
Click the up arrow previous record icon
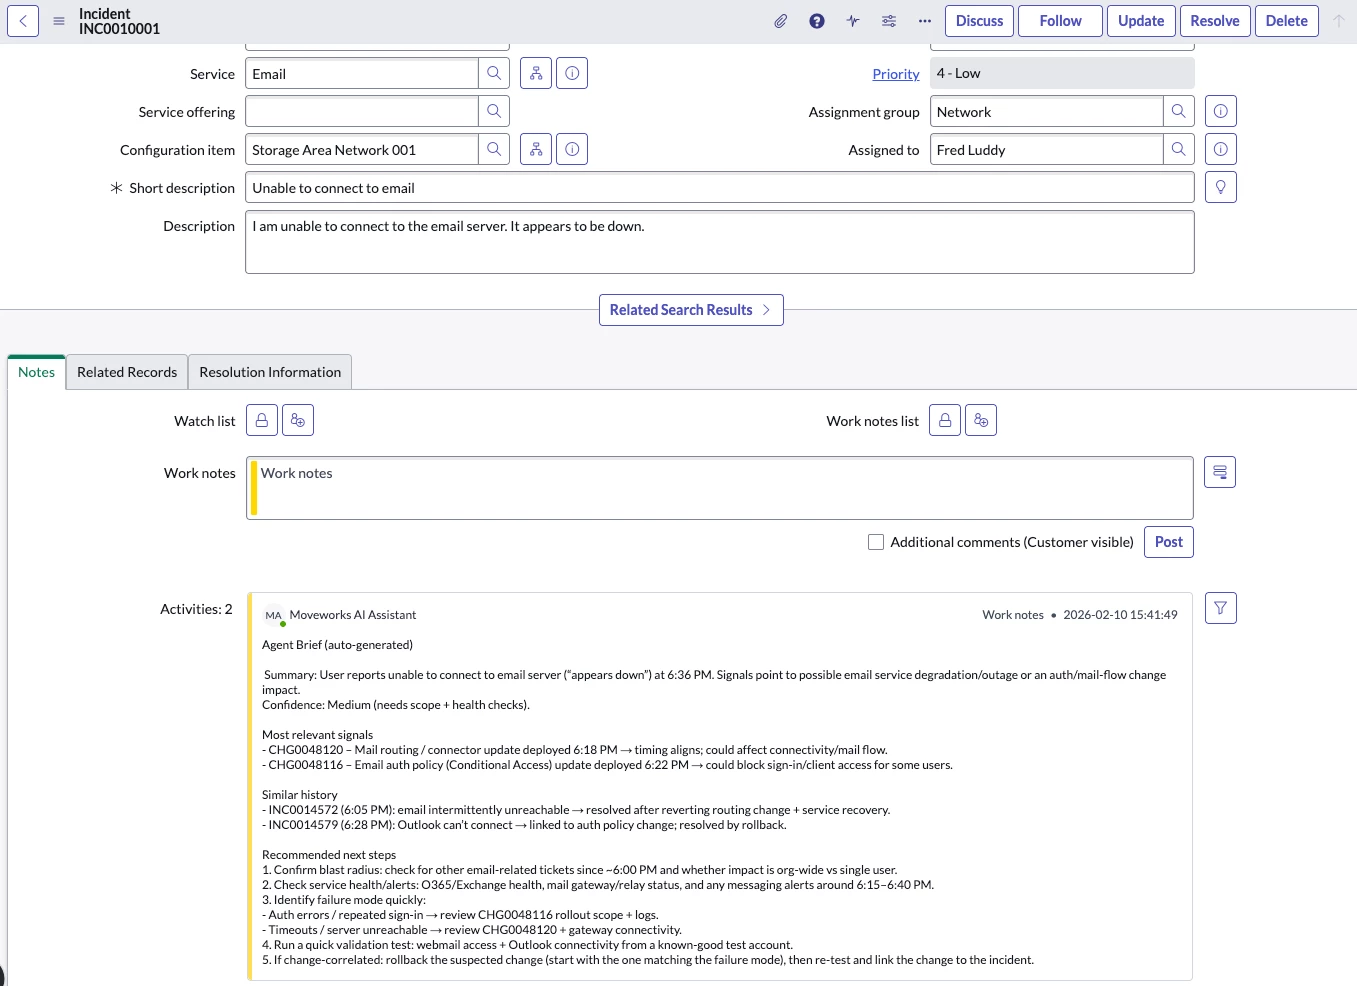[x=1339, y=21]
